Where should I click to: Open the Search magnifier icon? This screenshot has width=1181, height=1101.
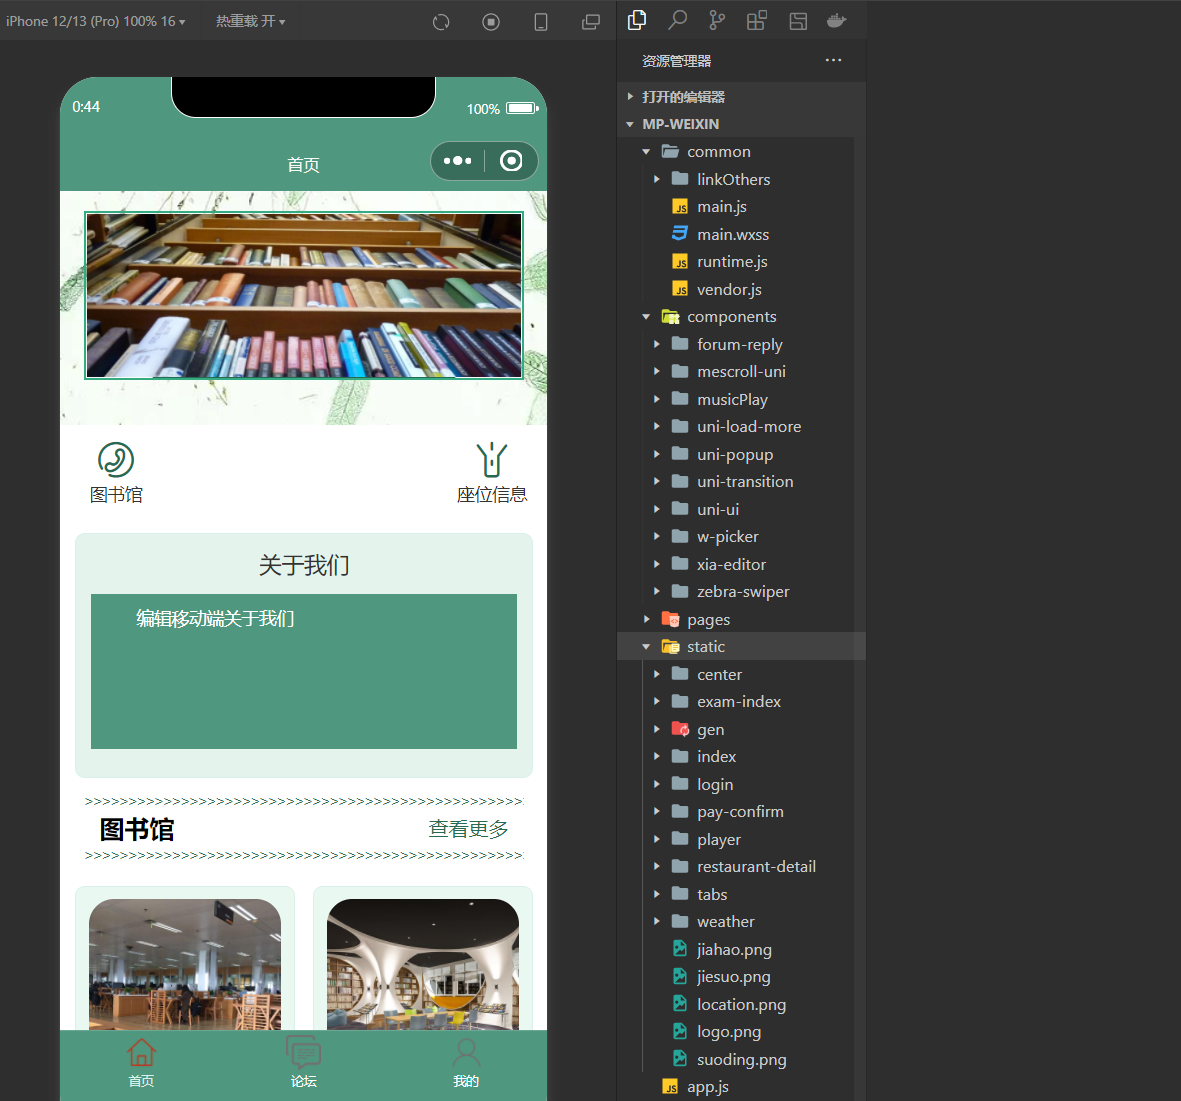(x=677, y=20)
